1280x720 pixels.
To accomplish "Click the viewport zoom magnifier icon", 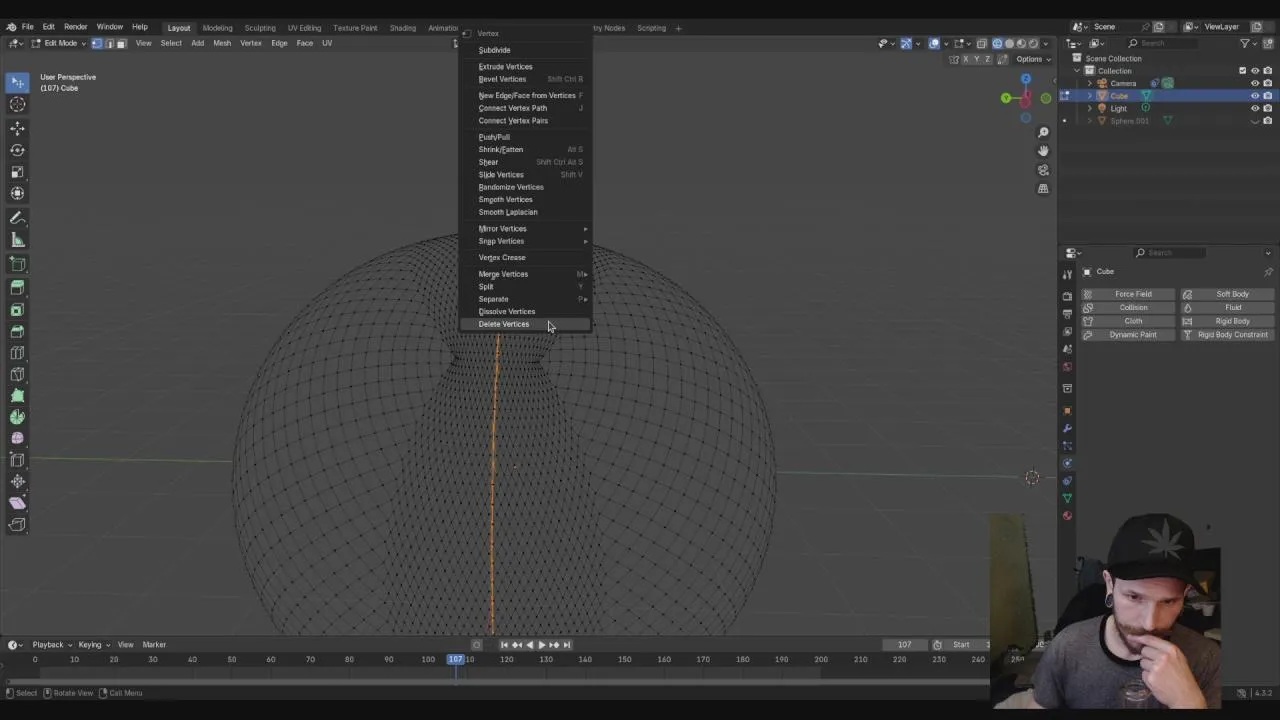I will pos(1043,132).
